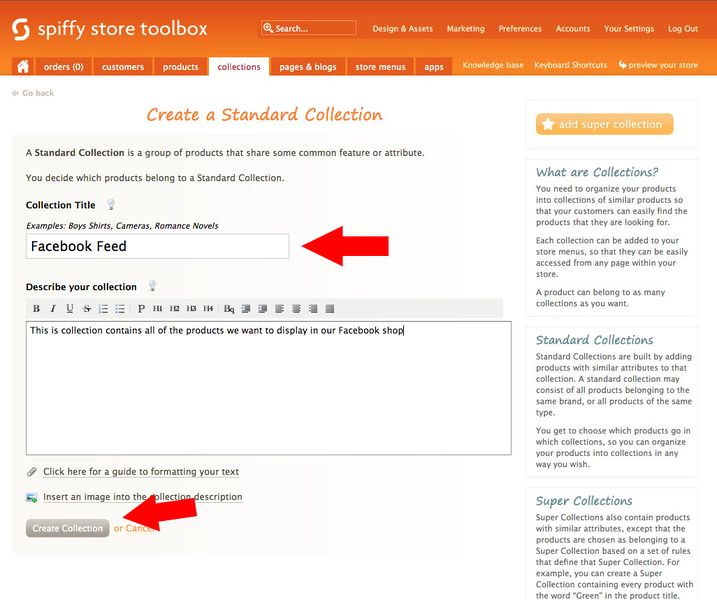The height and width of the screenshot is (600, 717).
Task: Toggle italic text formatting
Action: (53, 308)
